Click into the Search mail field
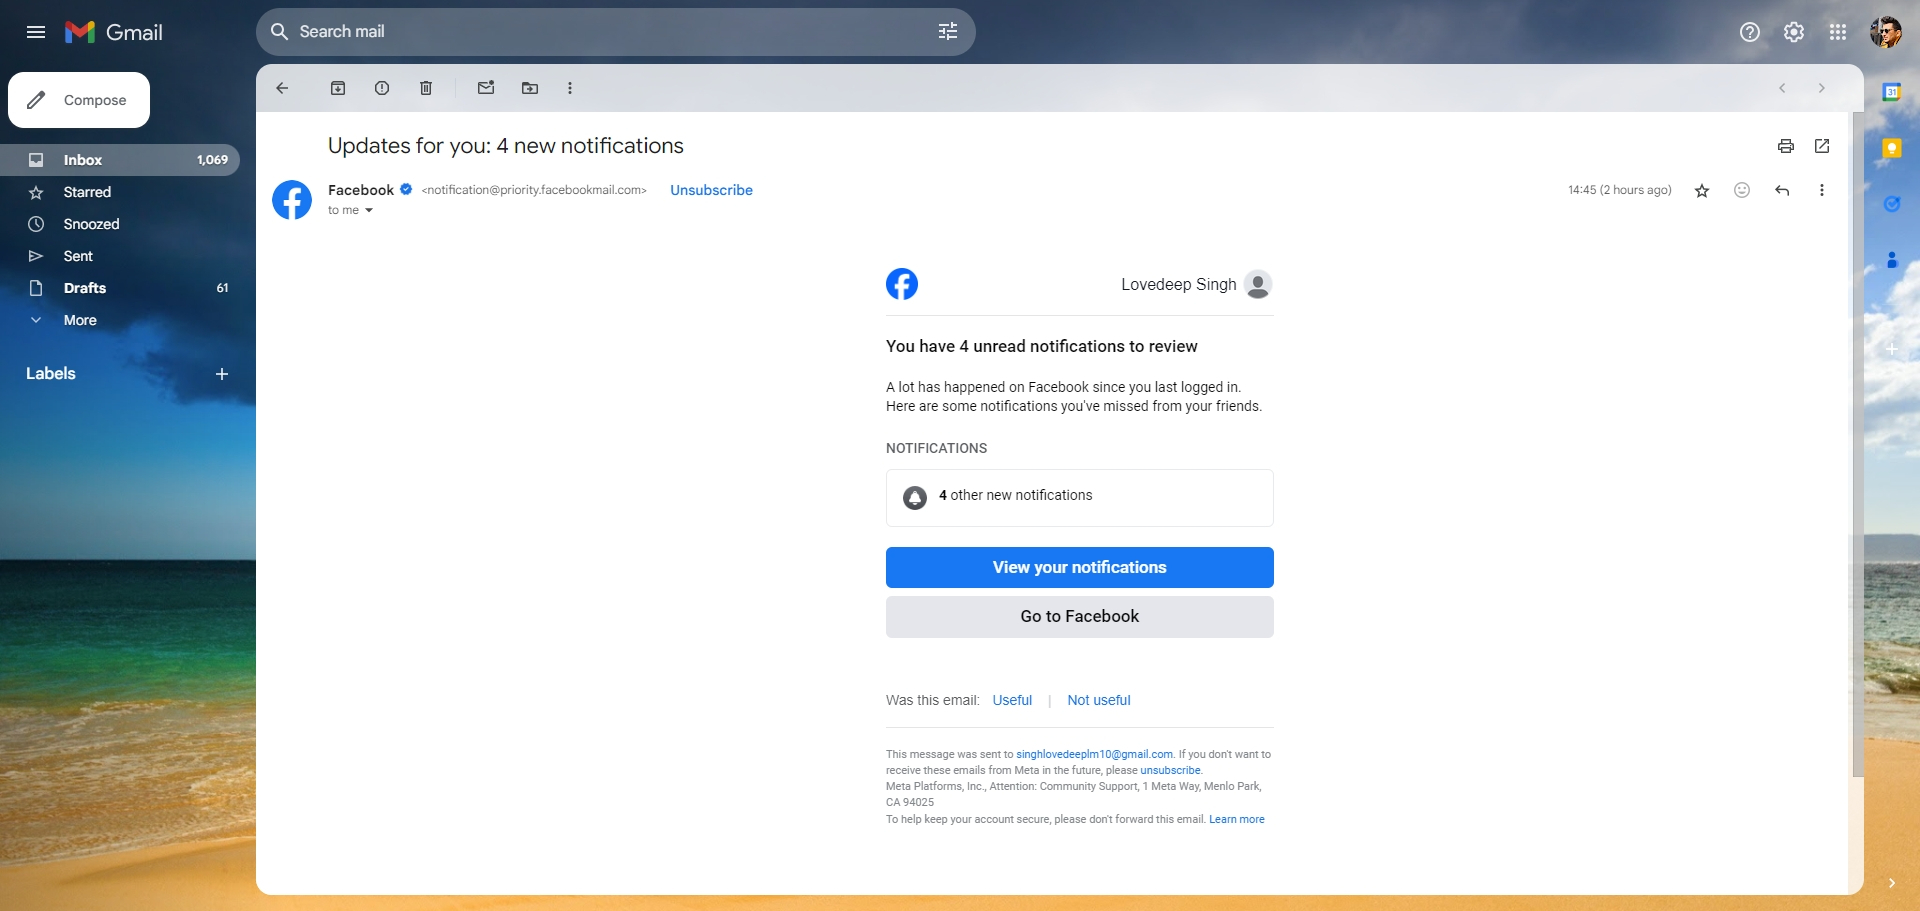The width and height of the screenshot is (1920, 911). 610,32
